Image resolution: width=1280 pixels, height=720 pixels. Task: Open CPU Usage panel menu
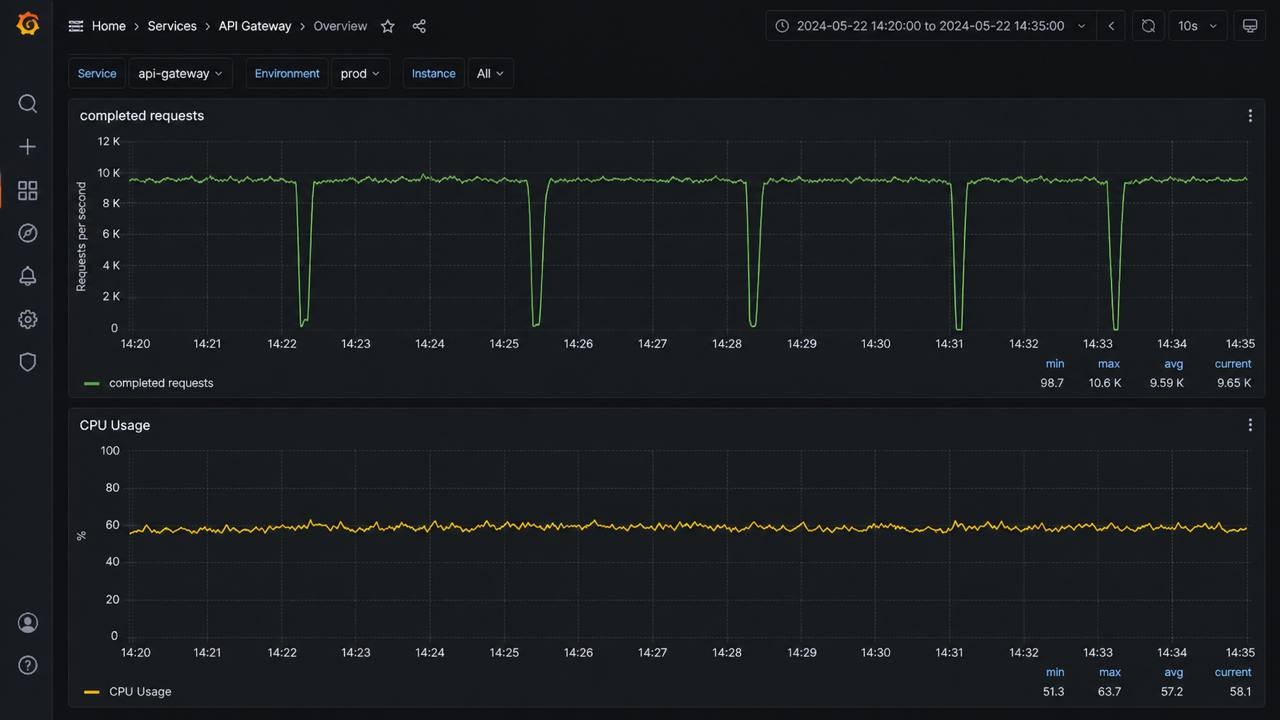[x=1250, y=425]
